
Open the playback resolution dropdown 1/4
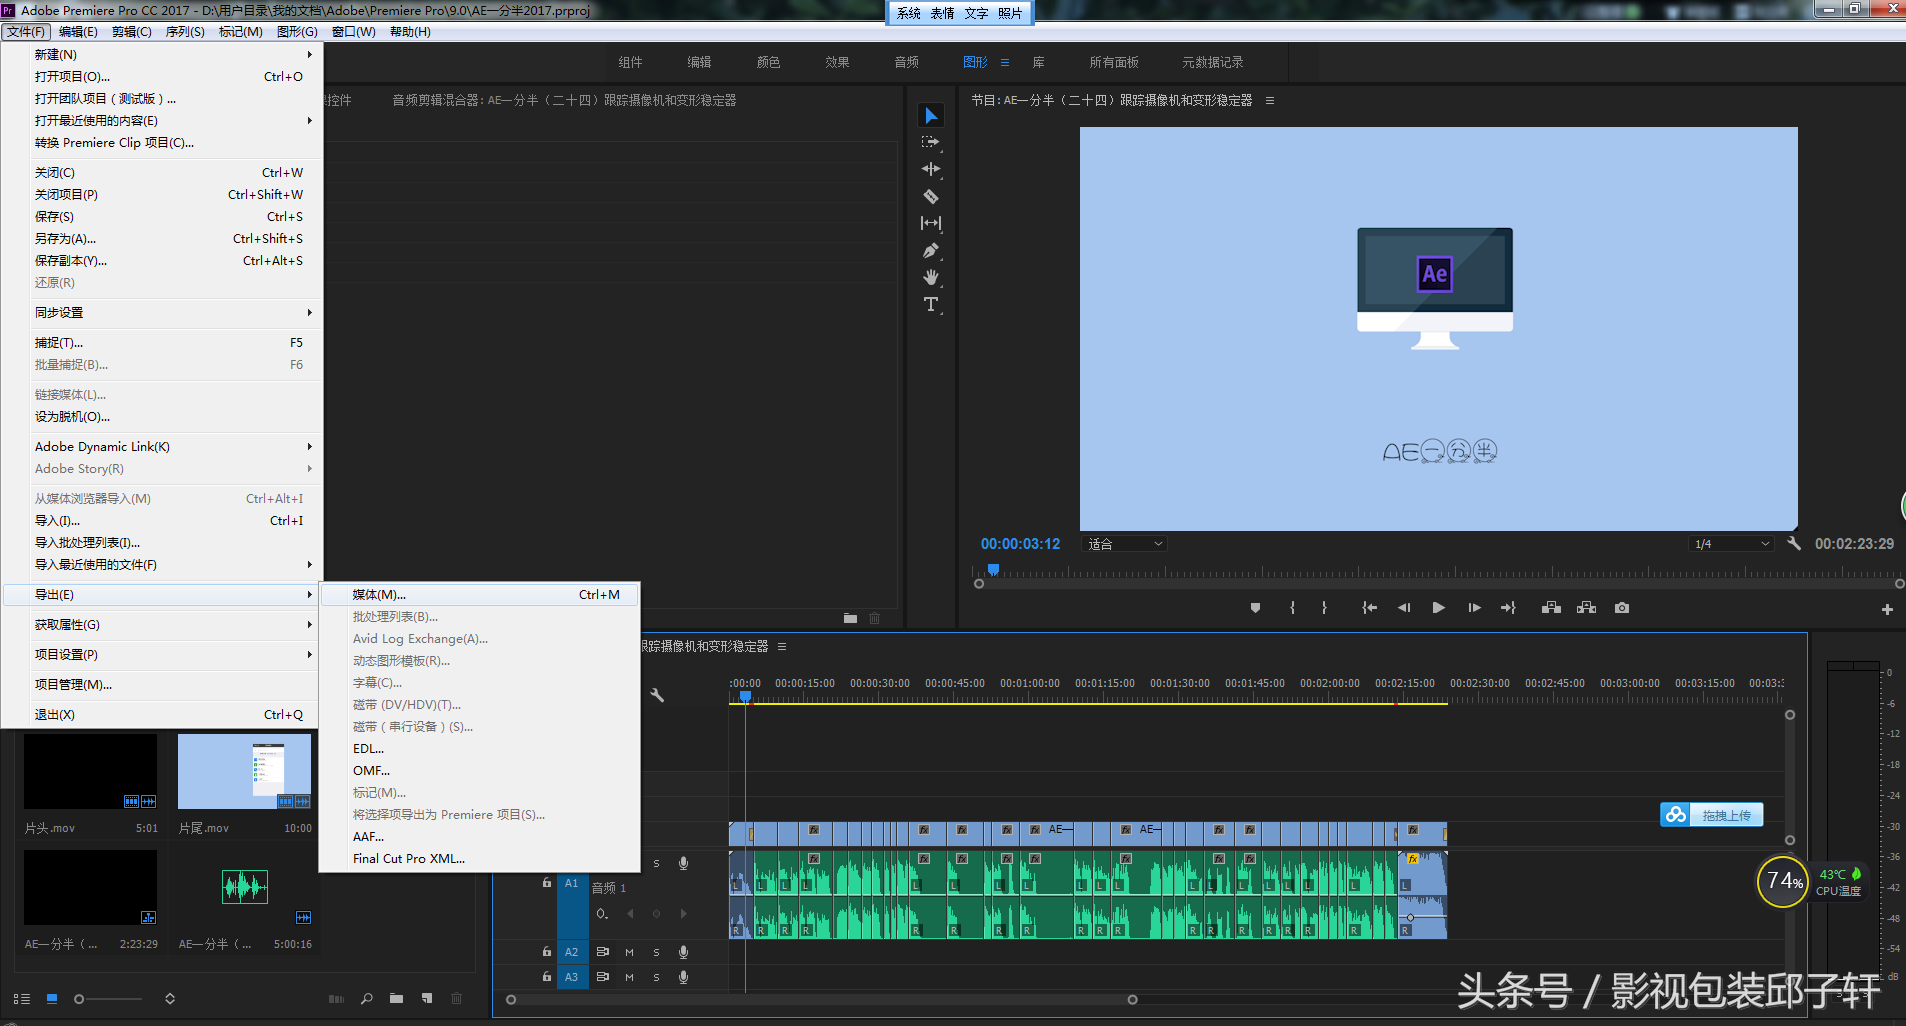coord(1732,544)
